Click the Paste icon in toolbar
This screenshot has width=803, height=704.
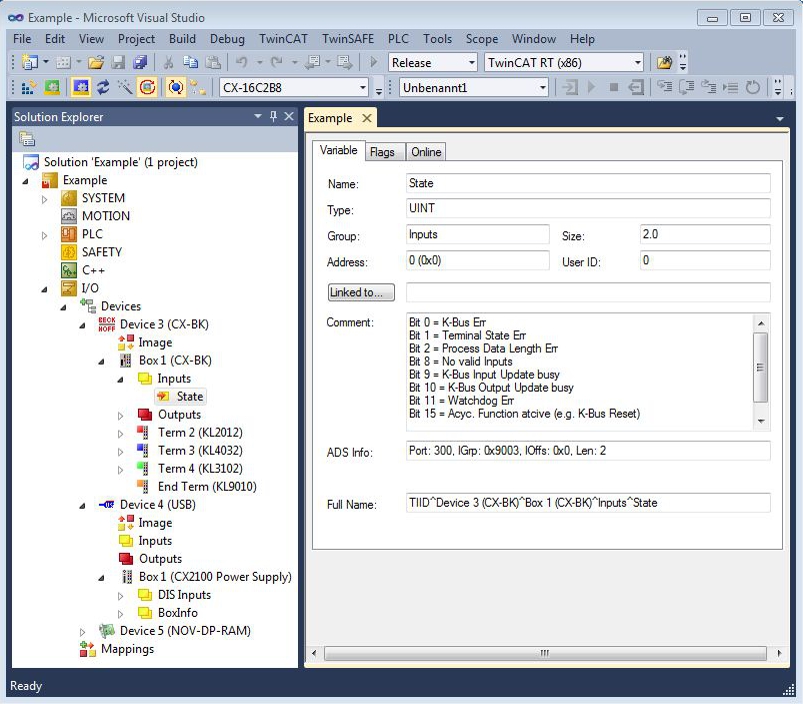click(213, 62)
